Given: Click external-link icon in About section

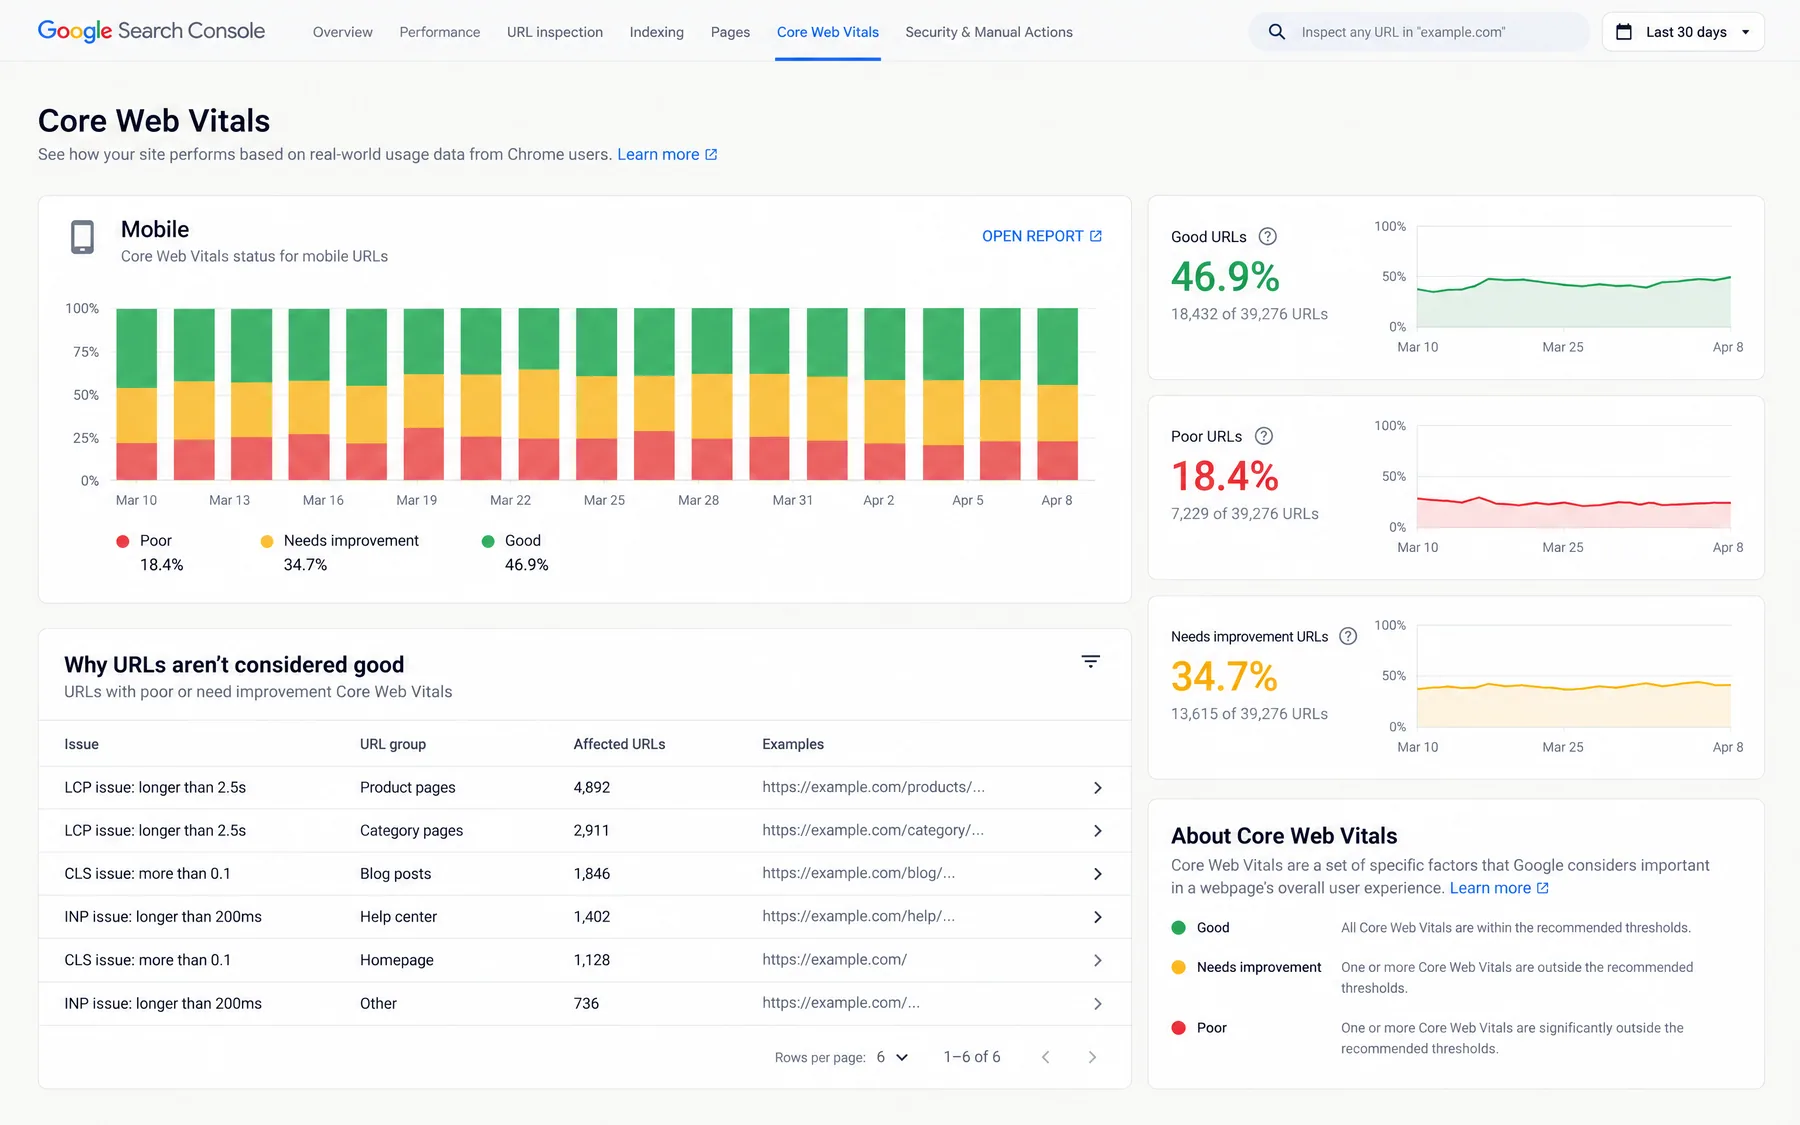Looking at the screenshot, I should click(1543, 888).
